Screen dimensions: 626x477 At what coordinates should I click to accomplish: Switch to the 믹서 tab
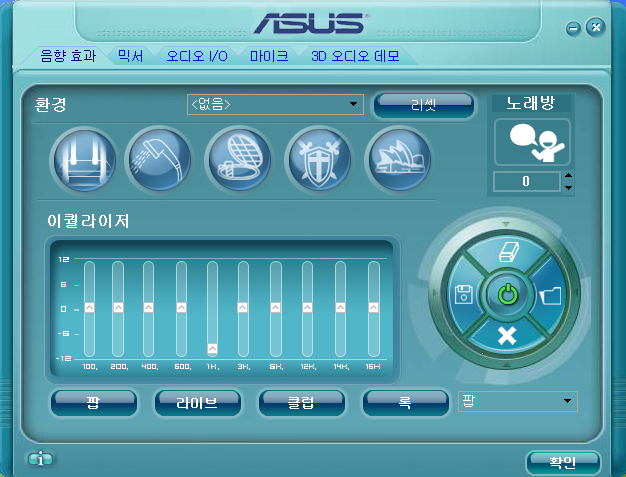coord(131,56)
